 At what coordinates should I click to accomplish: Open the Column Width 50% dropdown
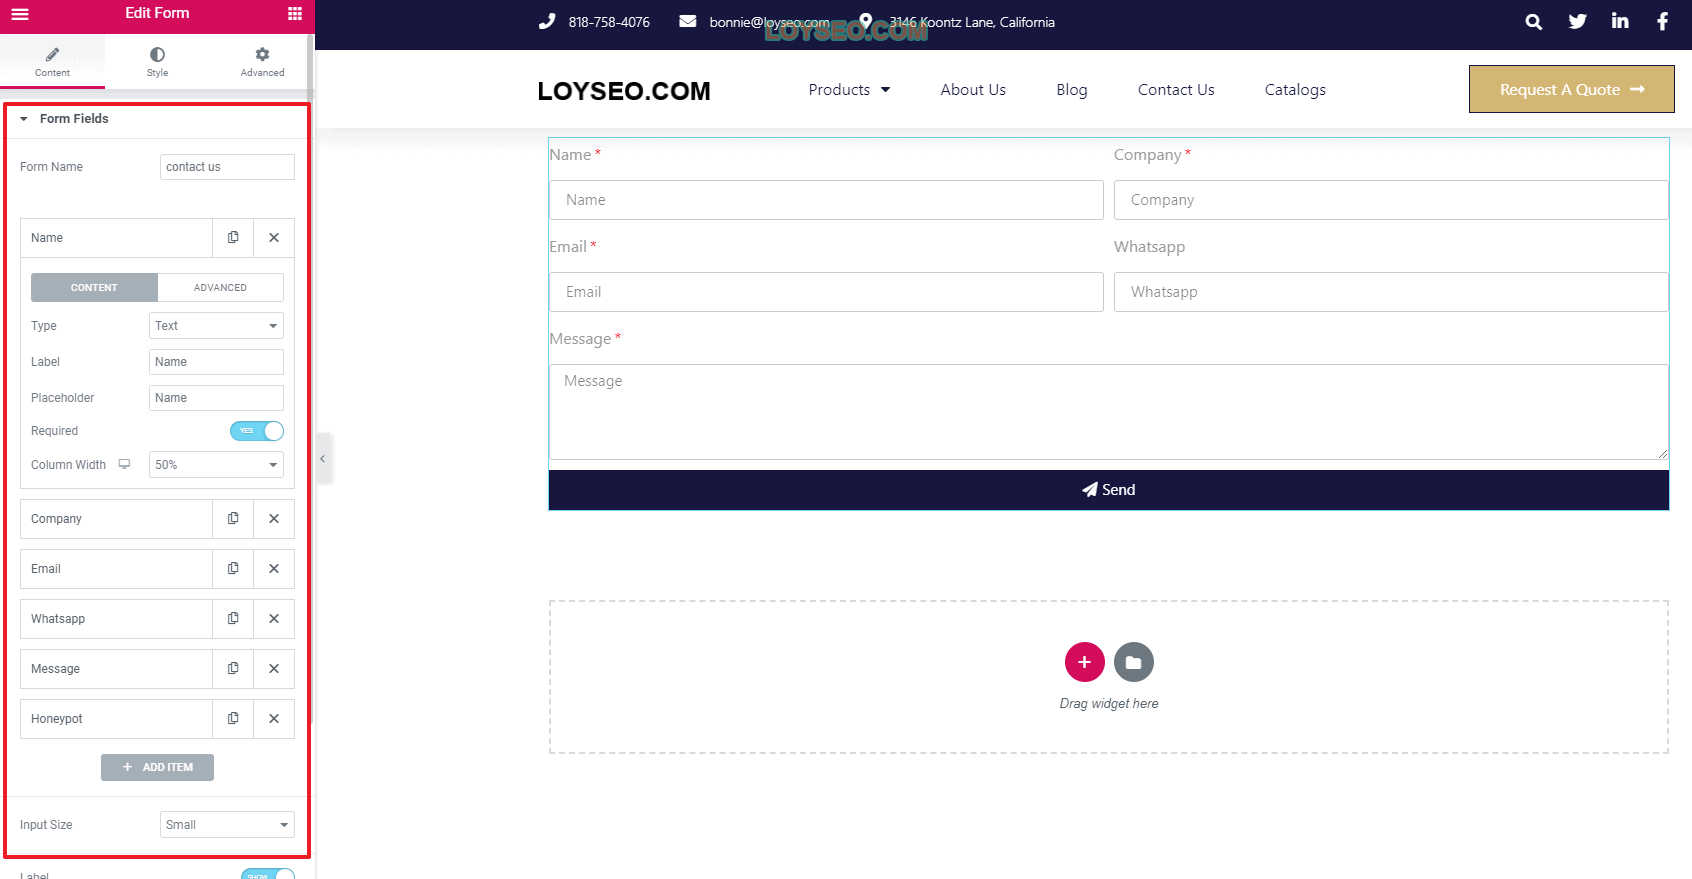click(216, 465)
